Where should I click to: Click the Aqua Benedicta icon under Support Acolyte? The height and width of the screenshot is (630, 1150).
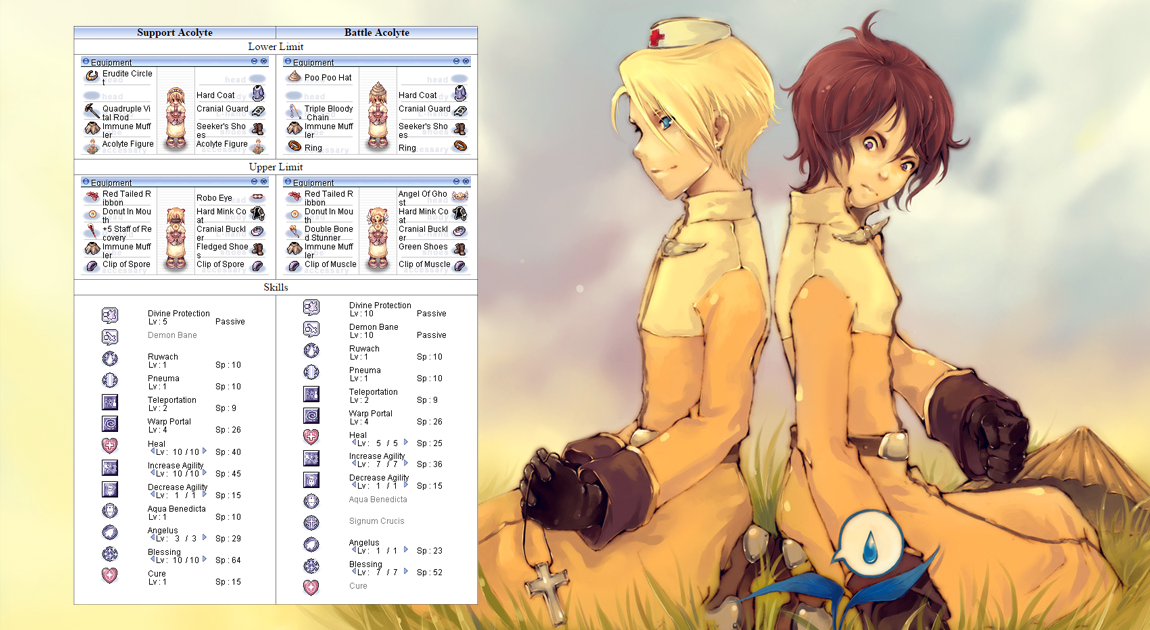point(109,510)
